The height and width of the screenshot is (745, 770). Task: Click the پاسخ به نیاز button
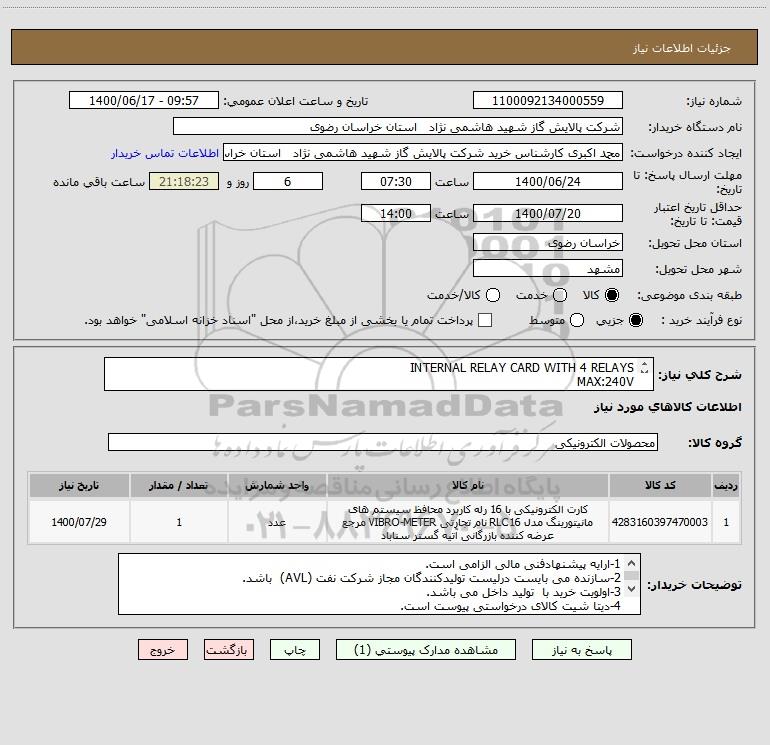581,650
